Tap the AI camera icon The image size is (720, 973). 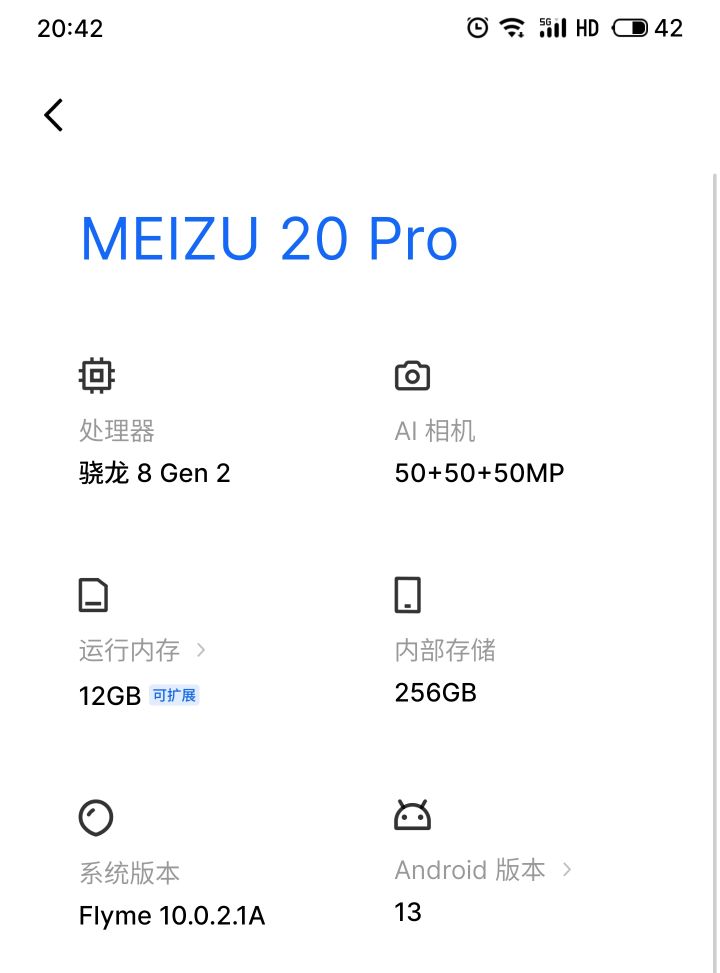(x=412, y=376)
